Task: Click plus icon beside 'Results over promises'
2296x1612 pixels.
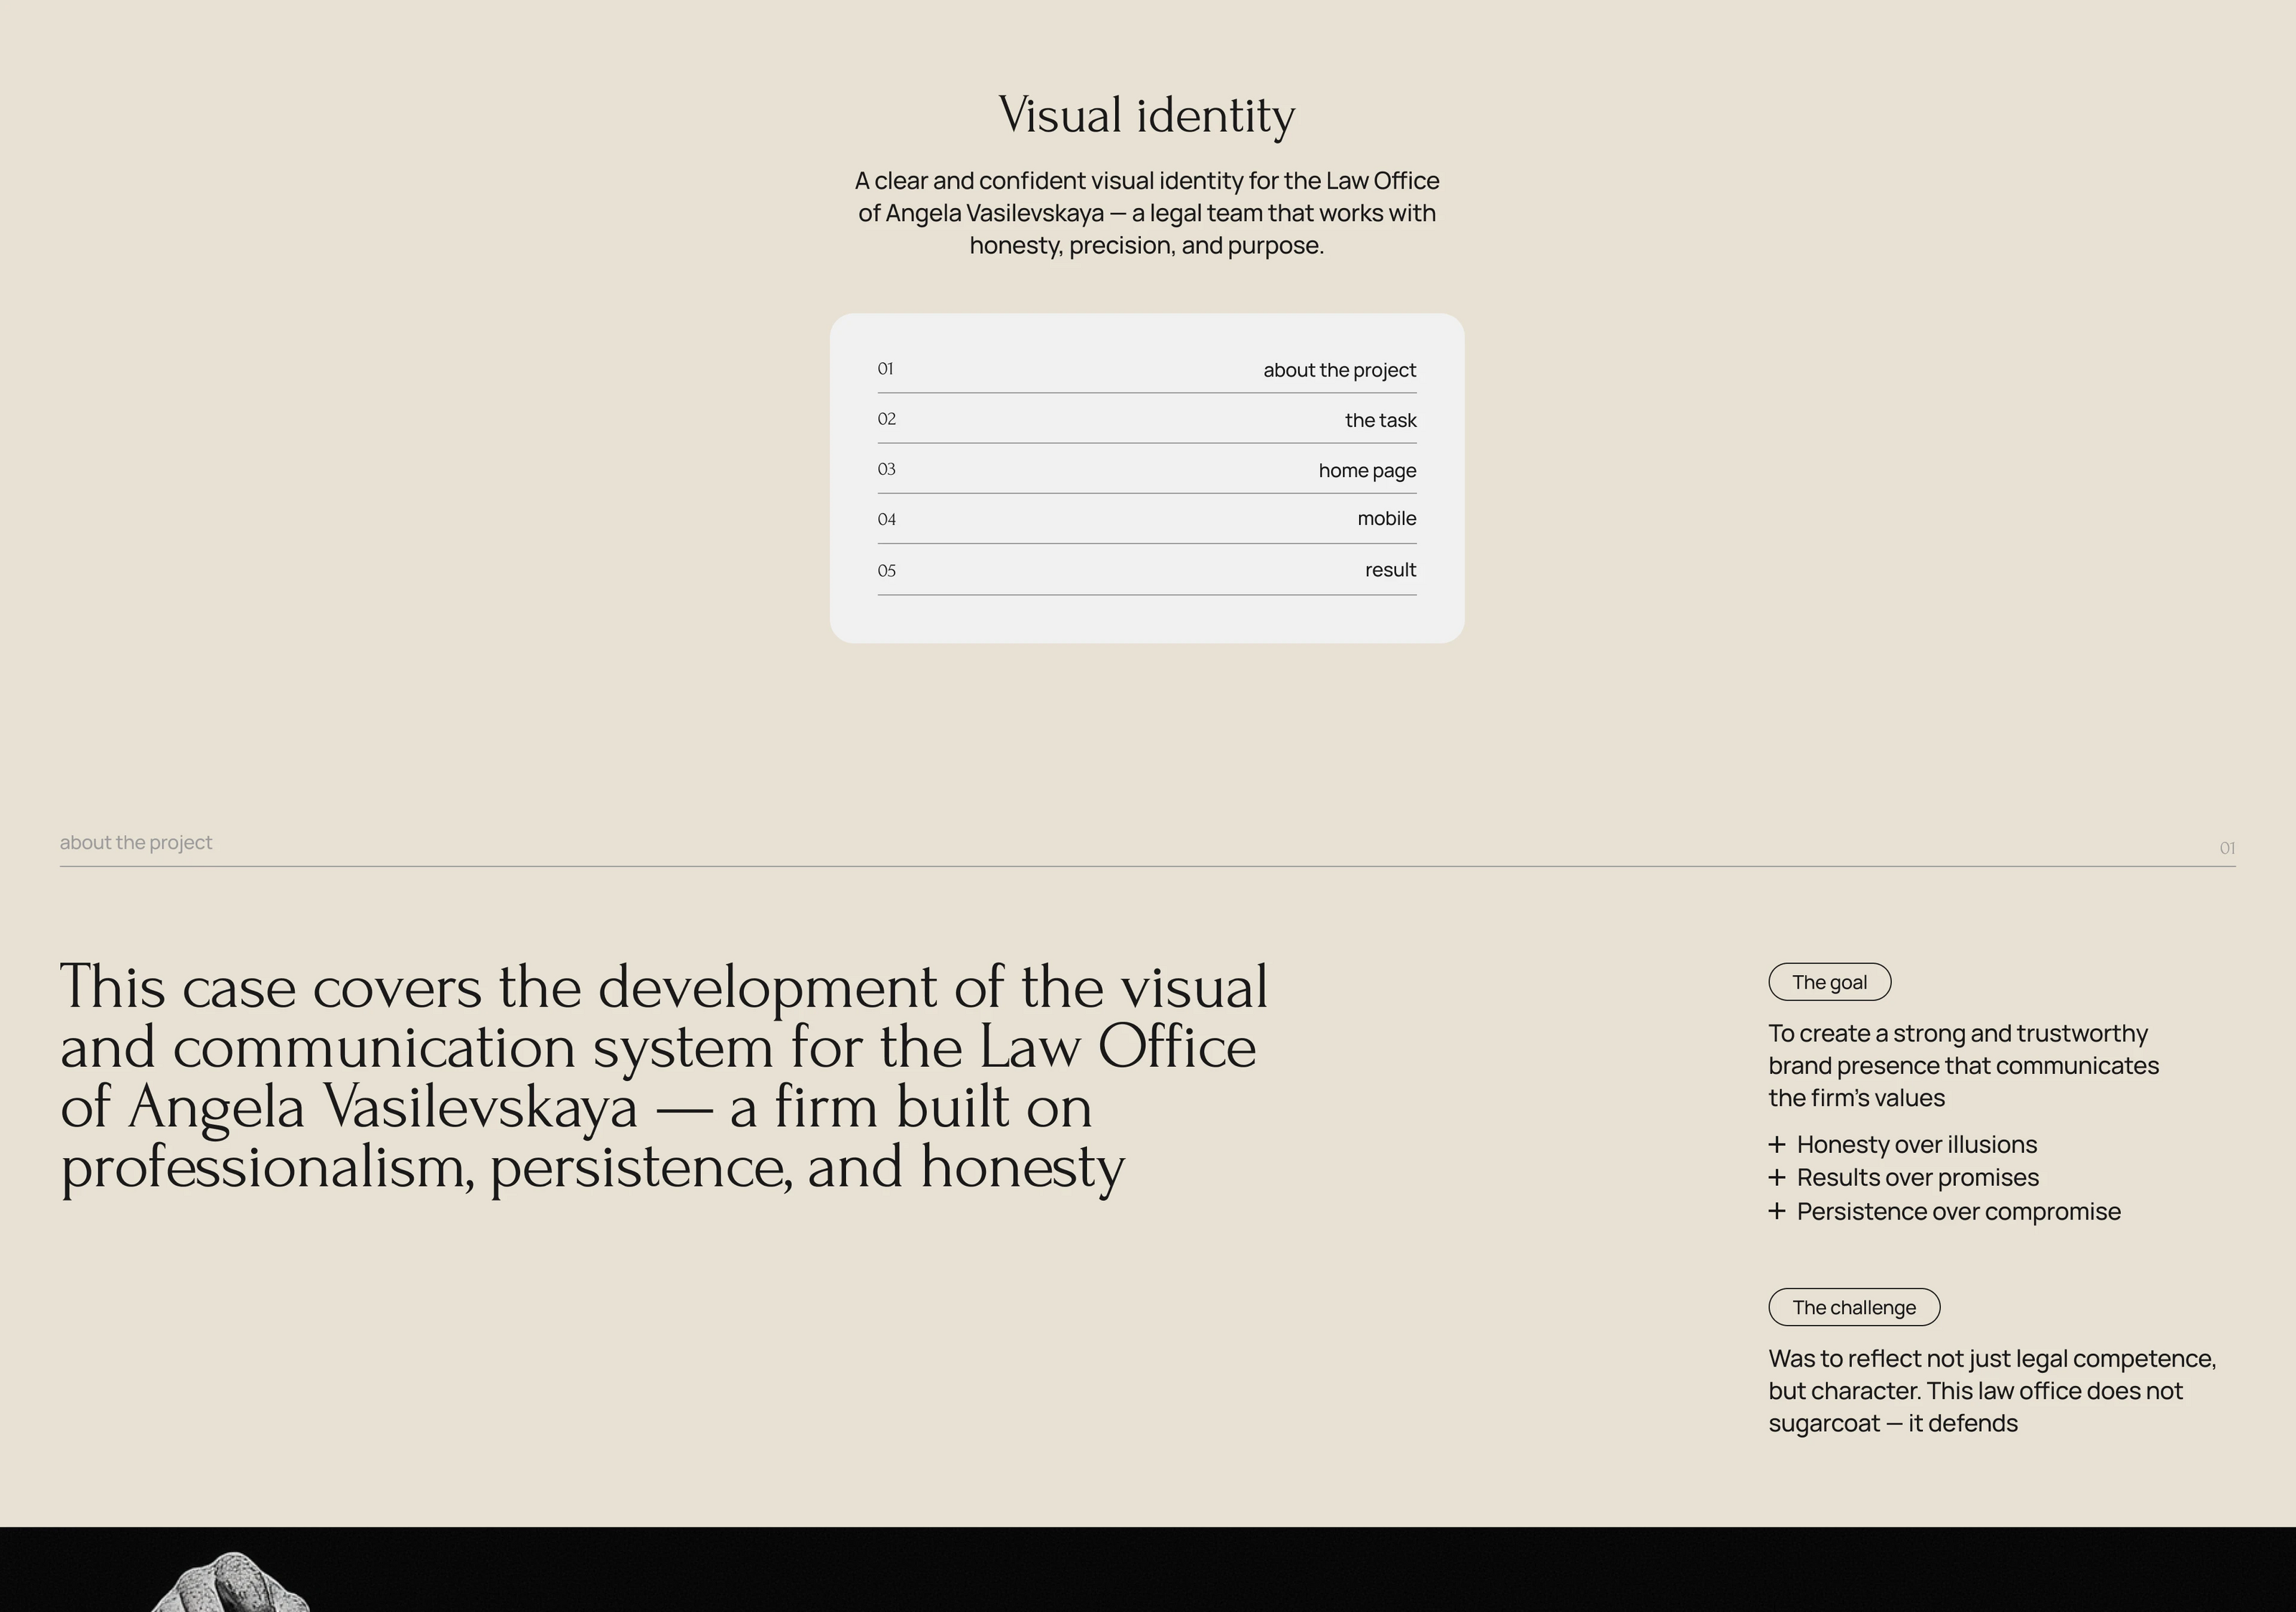Action: click(x=1776, y=1177)
